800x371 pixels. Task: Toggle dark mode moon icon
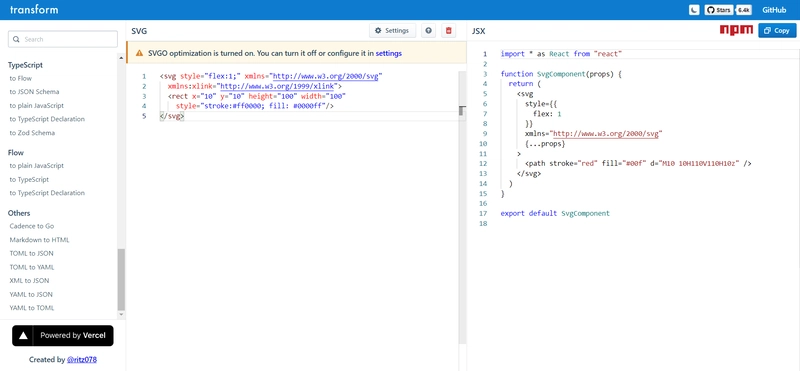point(694,10)
